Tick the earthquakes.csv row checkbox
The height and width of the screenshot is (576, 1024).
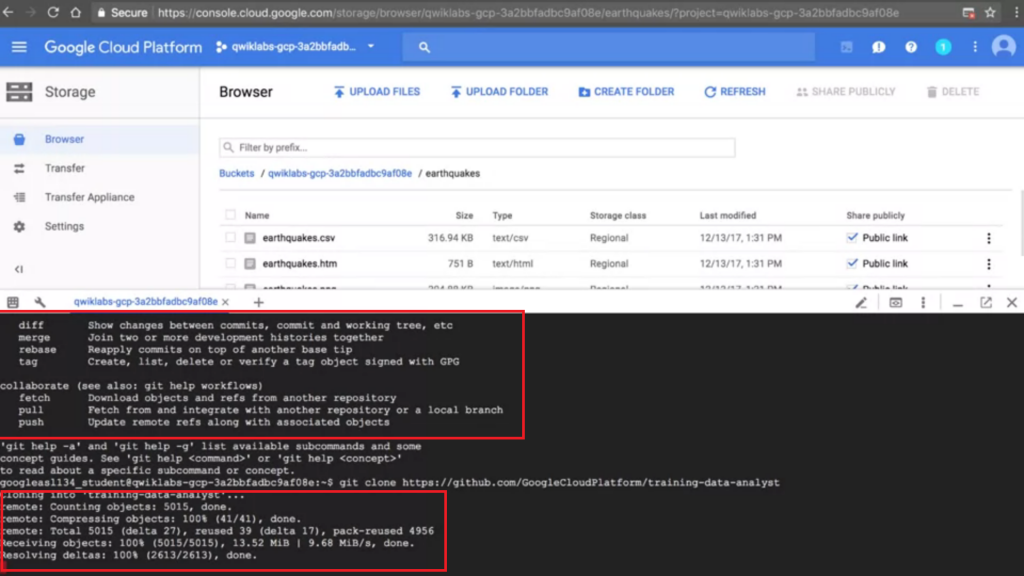tap(230, 238)
